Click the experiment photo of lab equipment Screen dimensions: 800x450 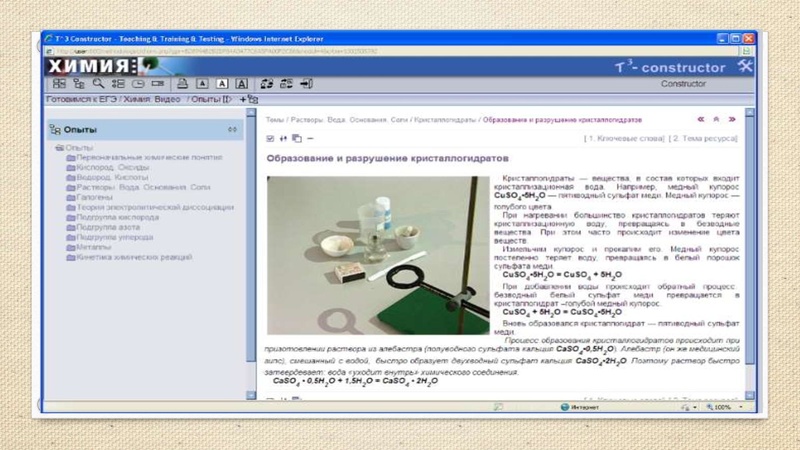[x=378, y=255]
